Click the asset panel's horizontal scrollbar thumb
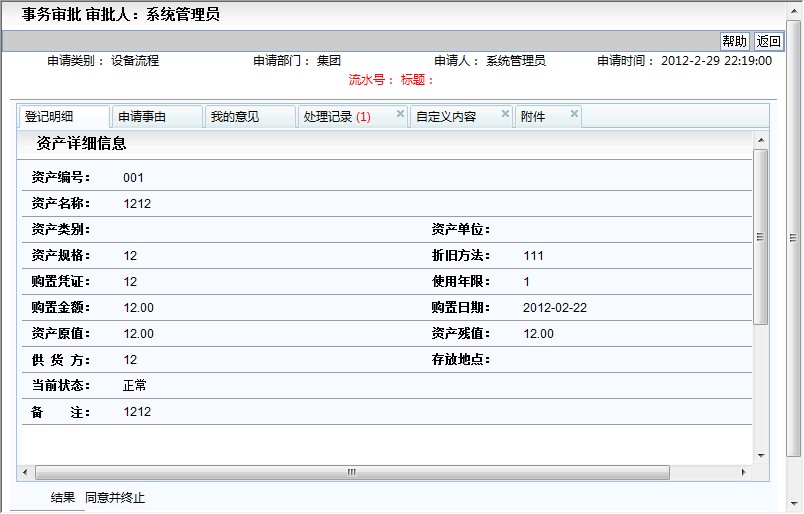The width and height of the screenshot is (804, 514). pyautogui.click(x=352, y=472)
